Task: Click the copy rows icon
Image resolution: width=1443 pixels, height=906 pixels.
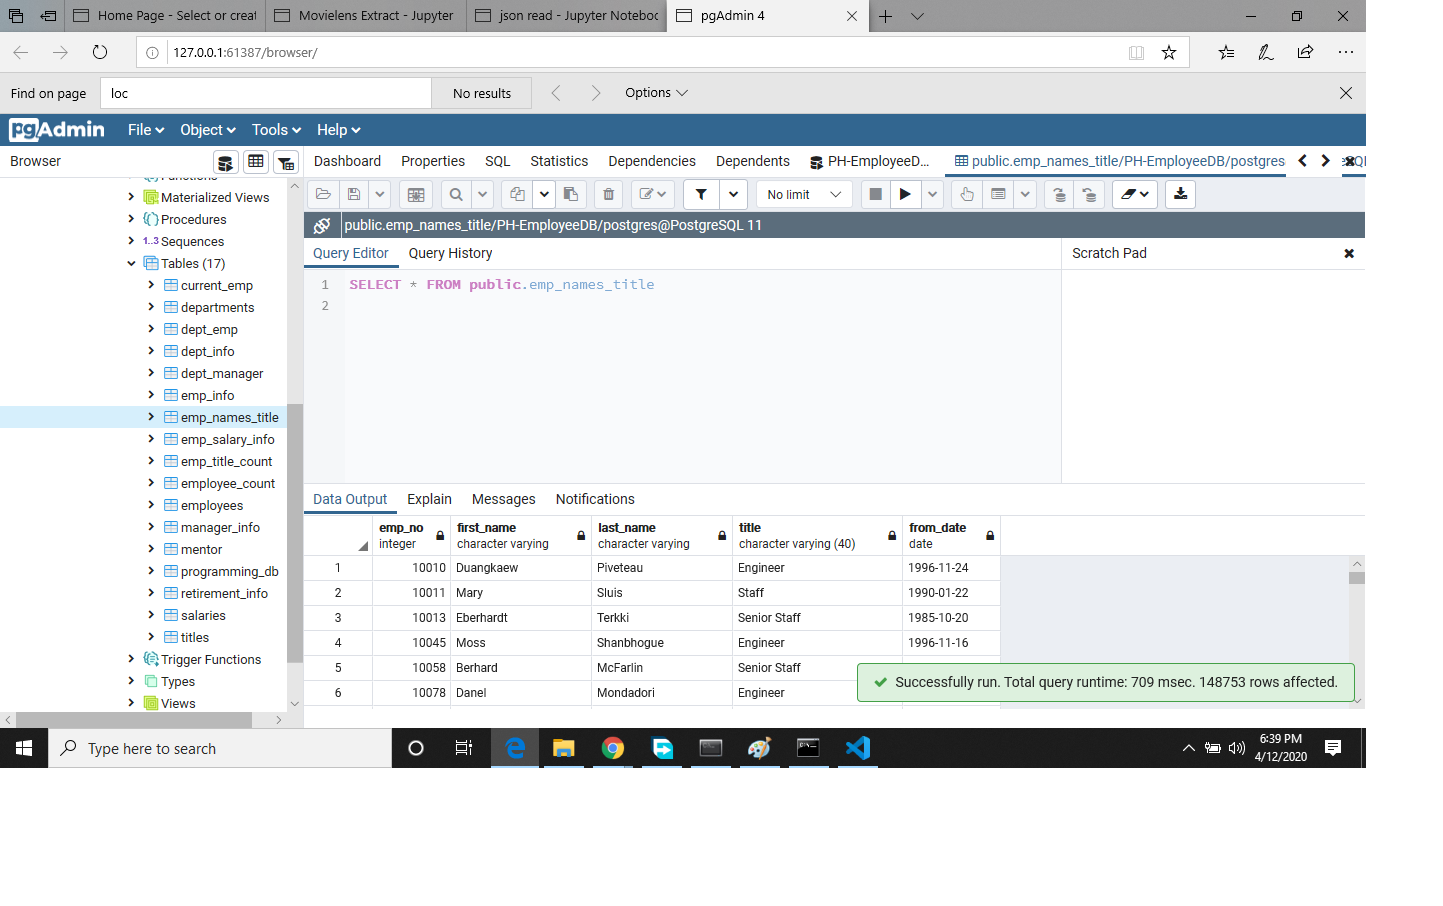Action: click(517, 194)
